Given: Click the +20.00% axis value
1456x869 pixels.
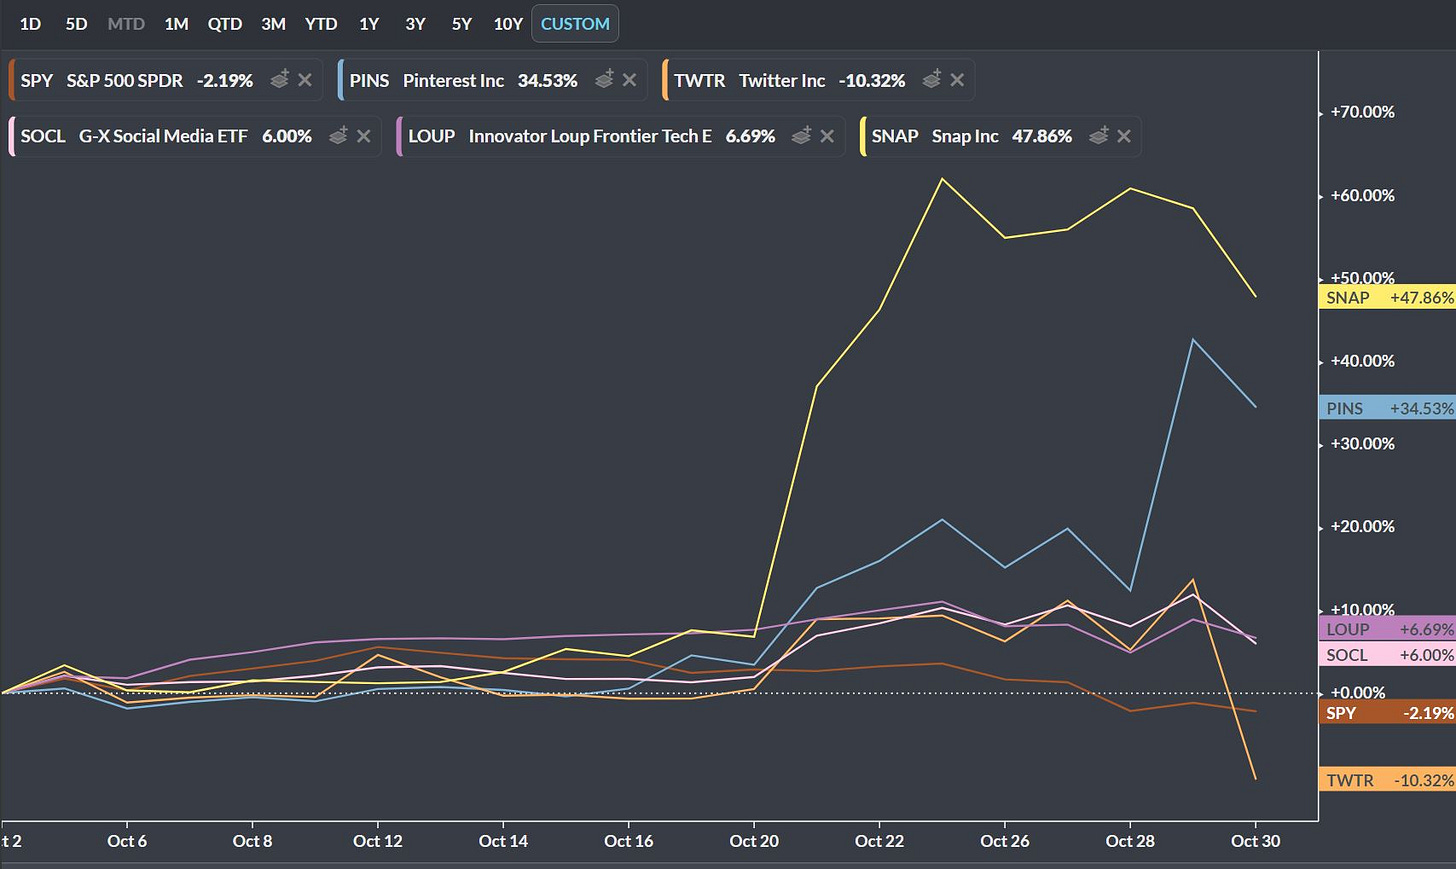Looking at the screenshot, I should pos(1362,527).
